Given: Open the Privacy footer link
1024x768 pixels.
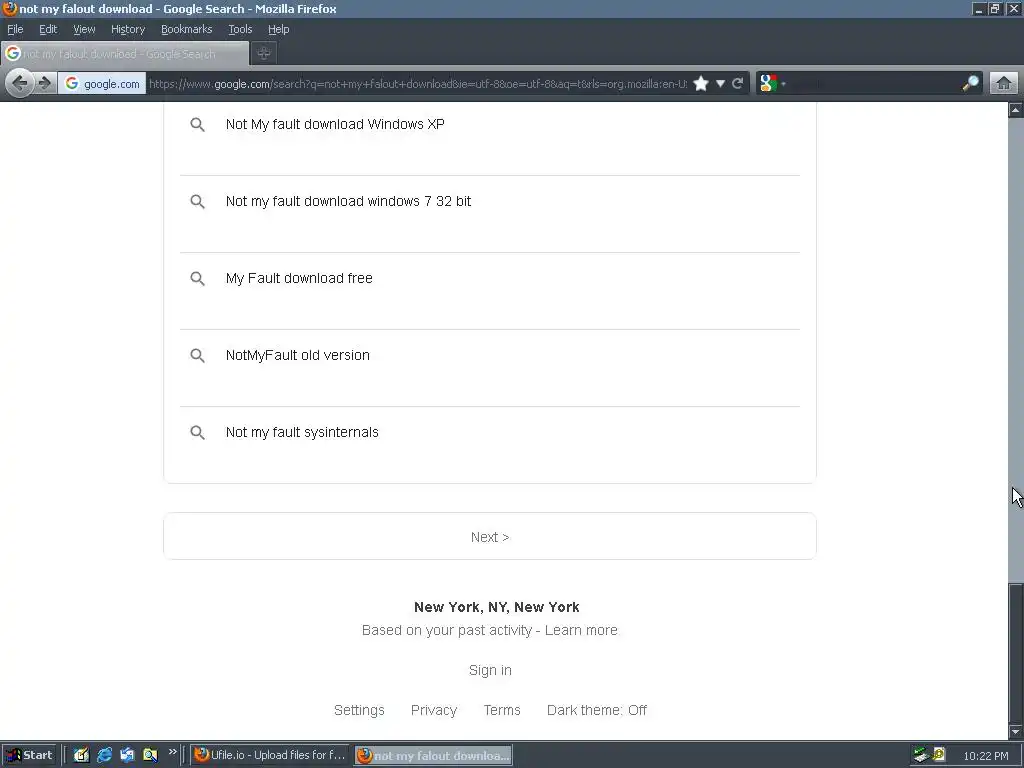Looking at the screenshot, I should coord(434,710).
